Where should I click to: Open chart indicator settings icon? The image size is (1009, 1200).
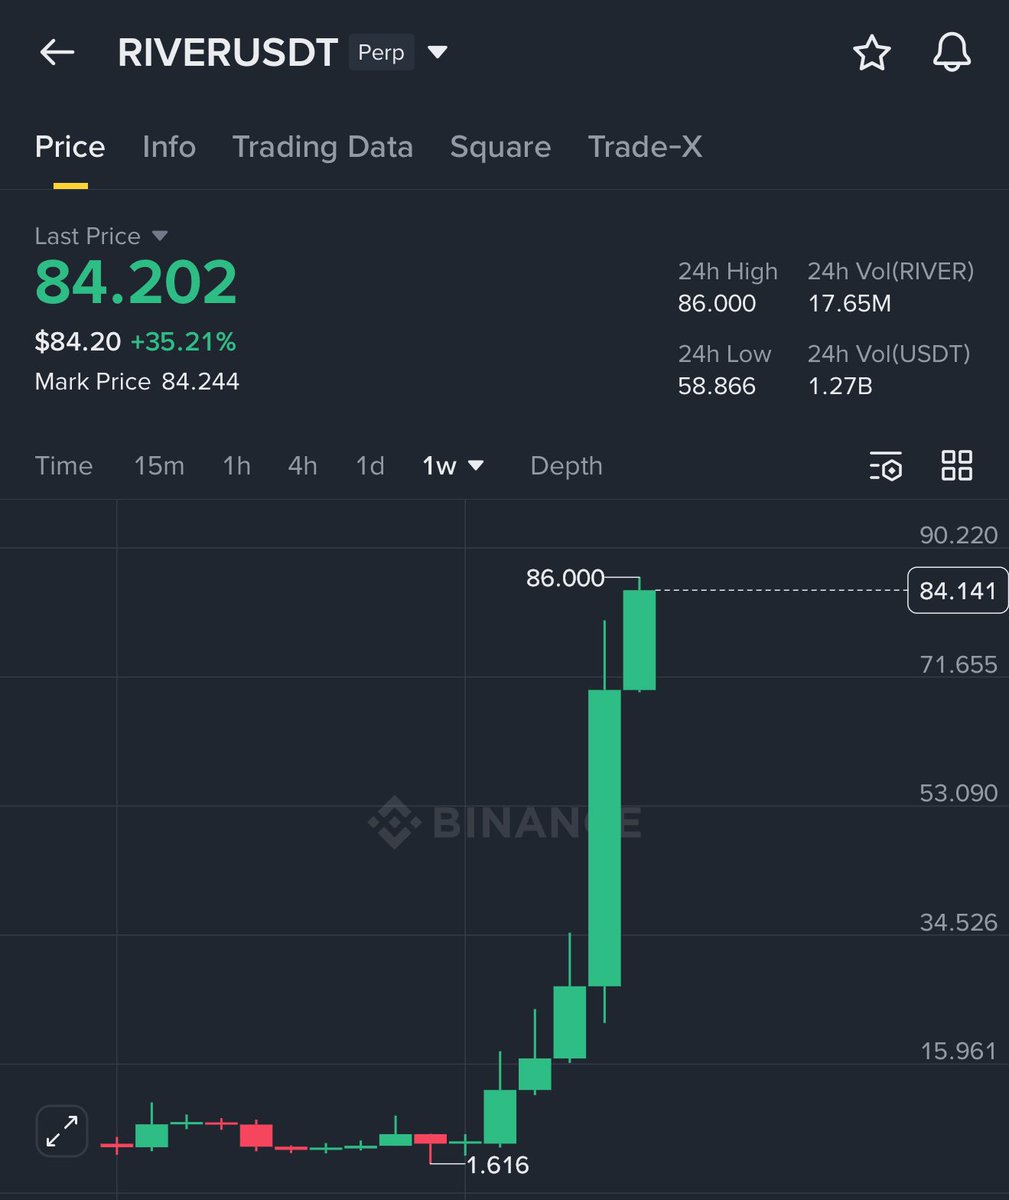point(886,466)
